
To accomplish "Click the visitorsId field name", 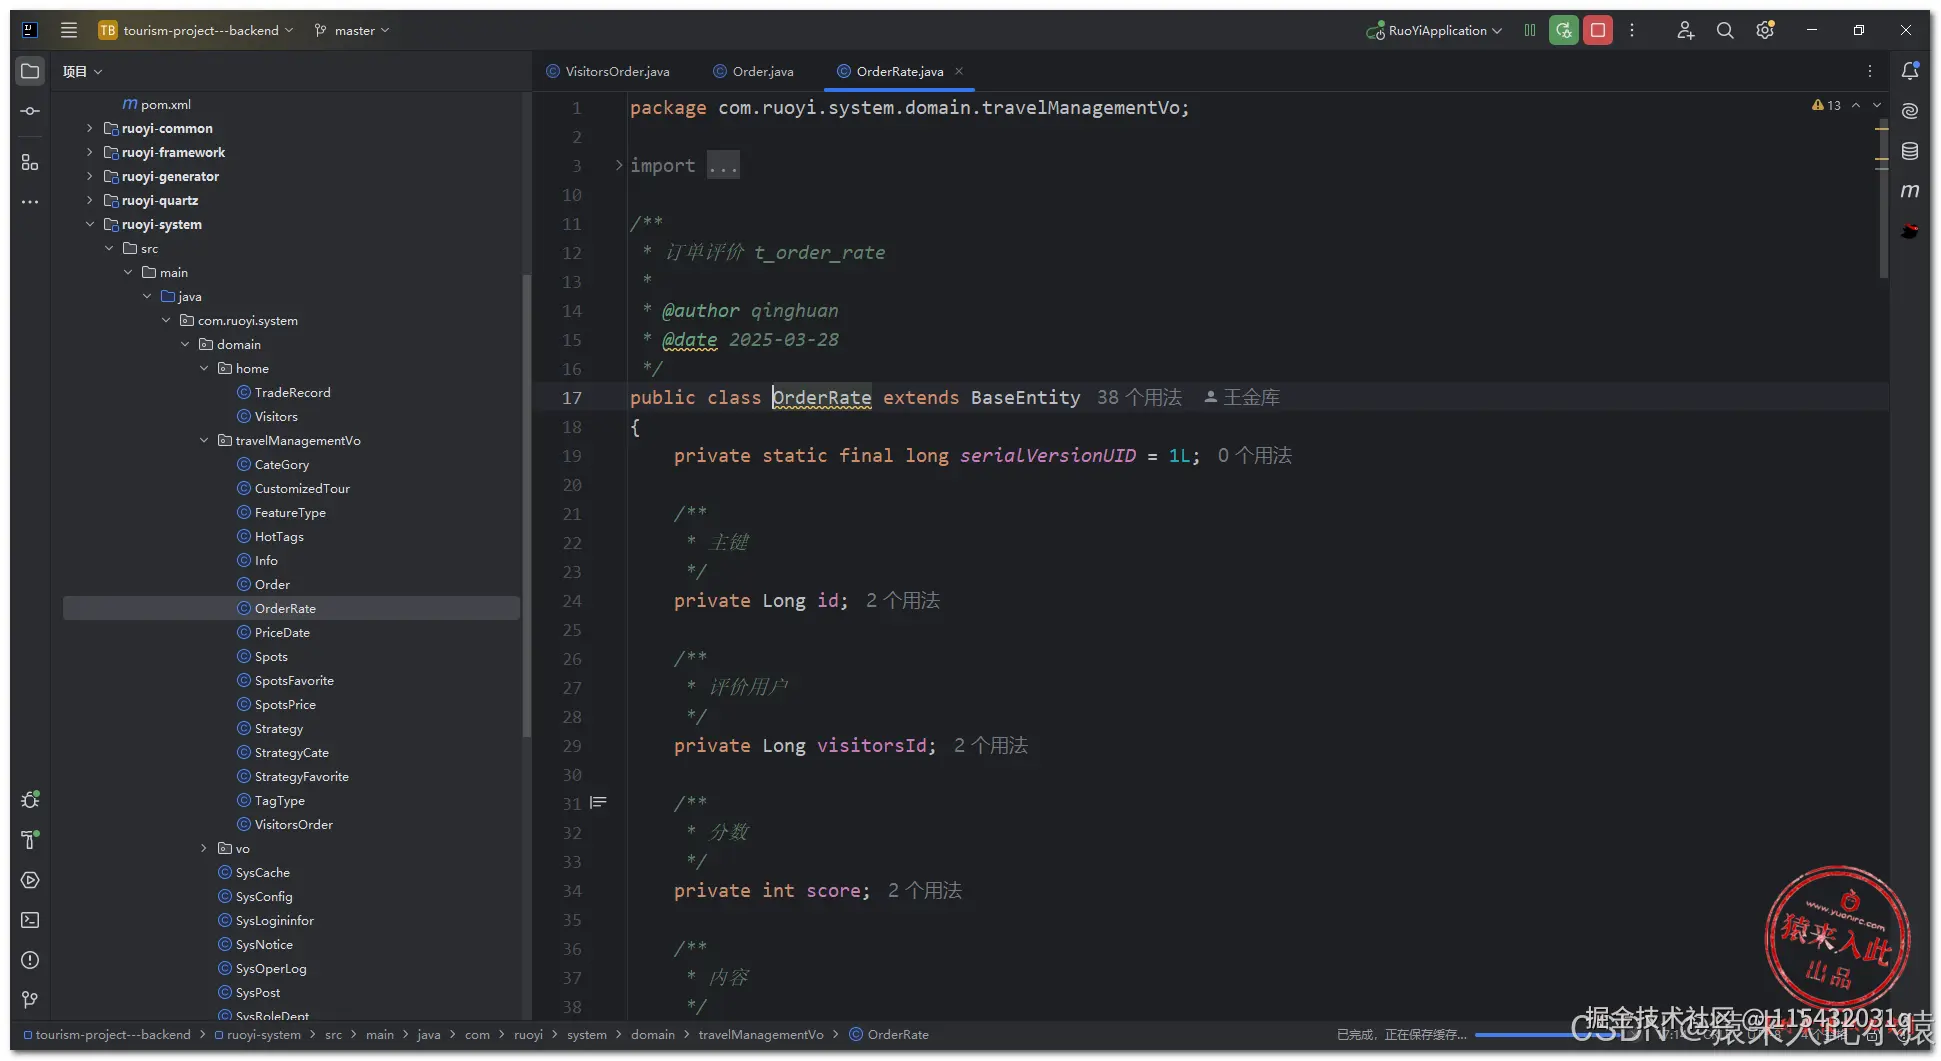I will point(872,746).
